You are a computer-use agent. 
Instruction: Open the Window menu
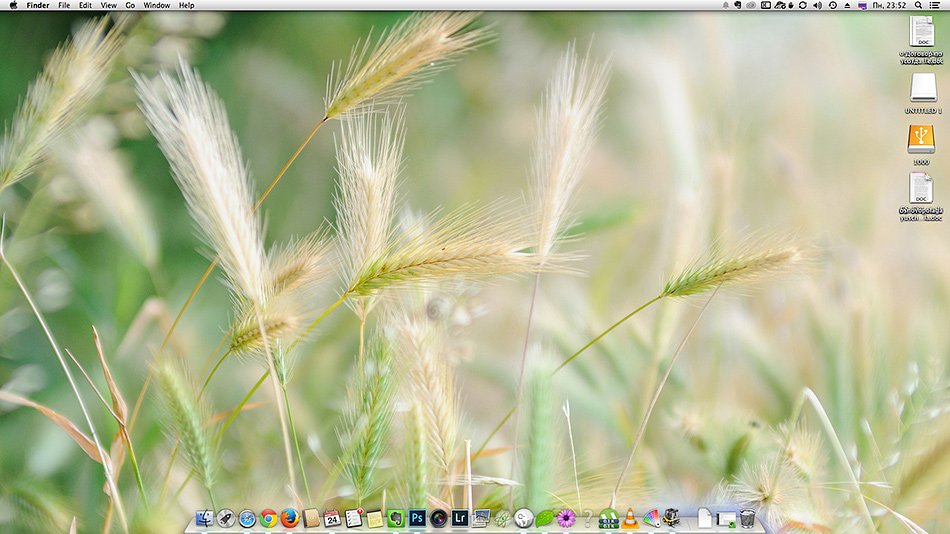tap(156, 5)
